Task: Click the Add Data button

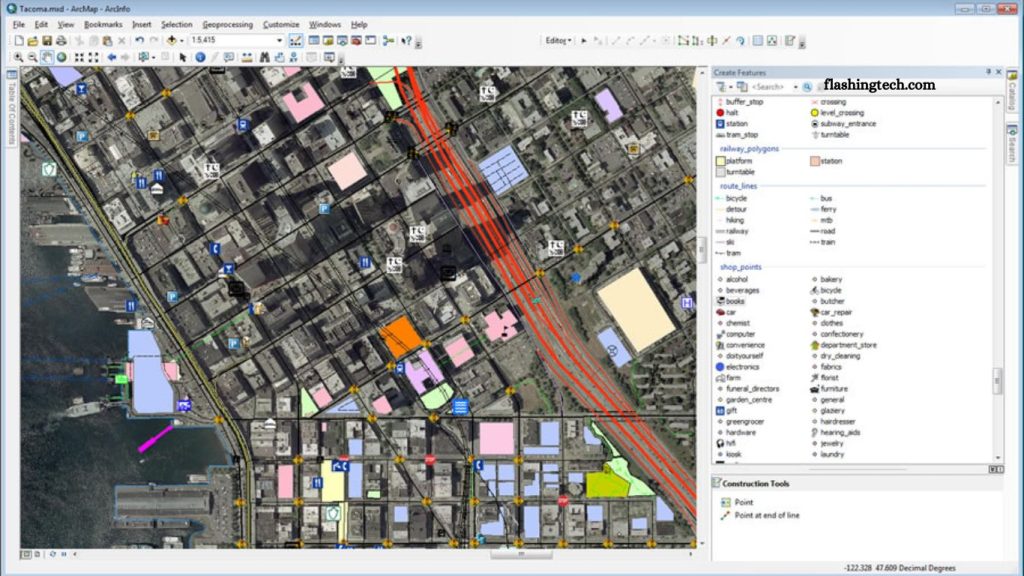Action: pyautogui.click(x=172, y=40)
